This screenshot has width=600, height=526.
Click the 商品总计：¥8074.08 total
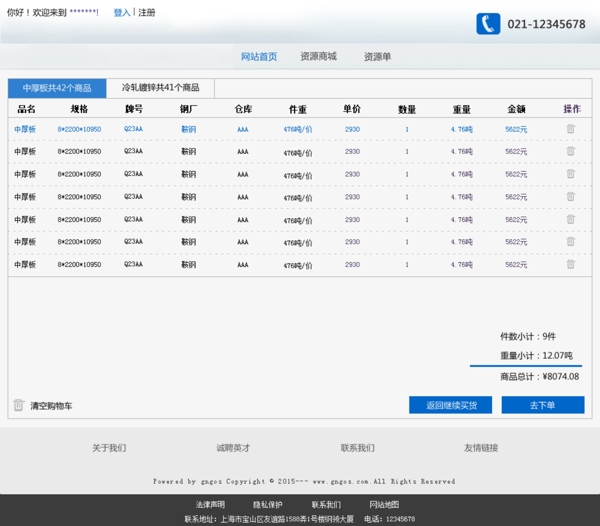540,377
